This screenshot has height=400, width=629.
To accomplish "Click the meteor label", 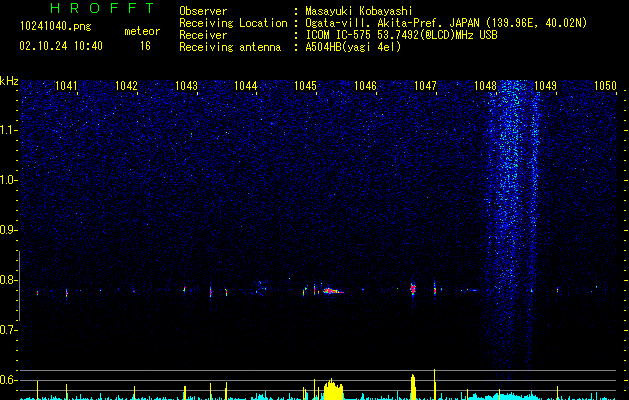I will (x=142, y=31).
